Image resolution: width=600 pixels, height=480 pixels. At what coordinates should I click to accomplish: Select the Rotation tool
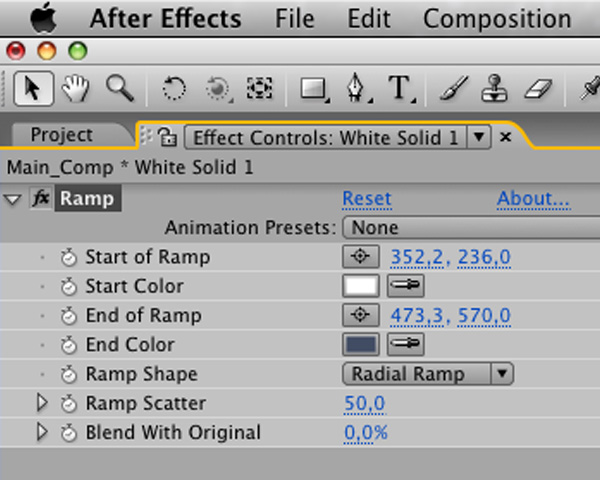tap(173, 89)
